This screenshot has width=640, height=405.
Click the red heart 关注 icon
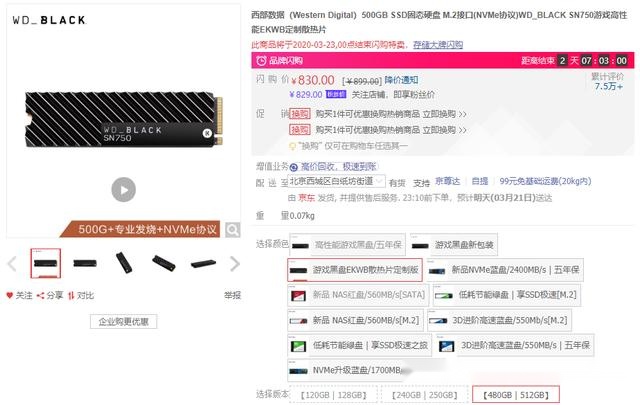10,295
